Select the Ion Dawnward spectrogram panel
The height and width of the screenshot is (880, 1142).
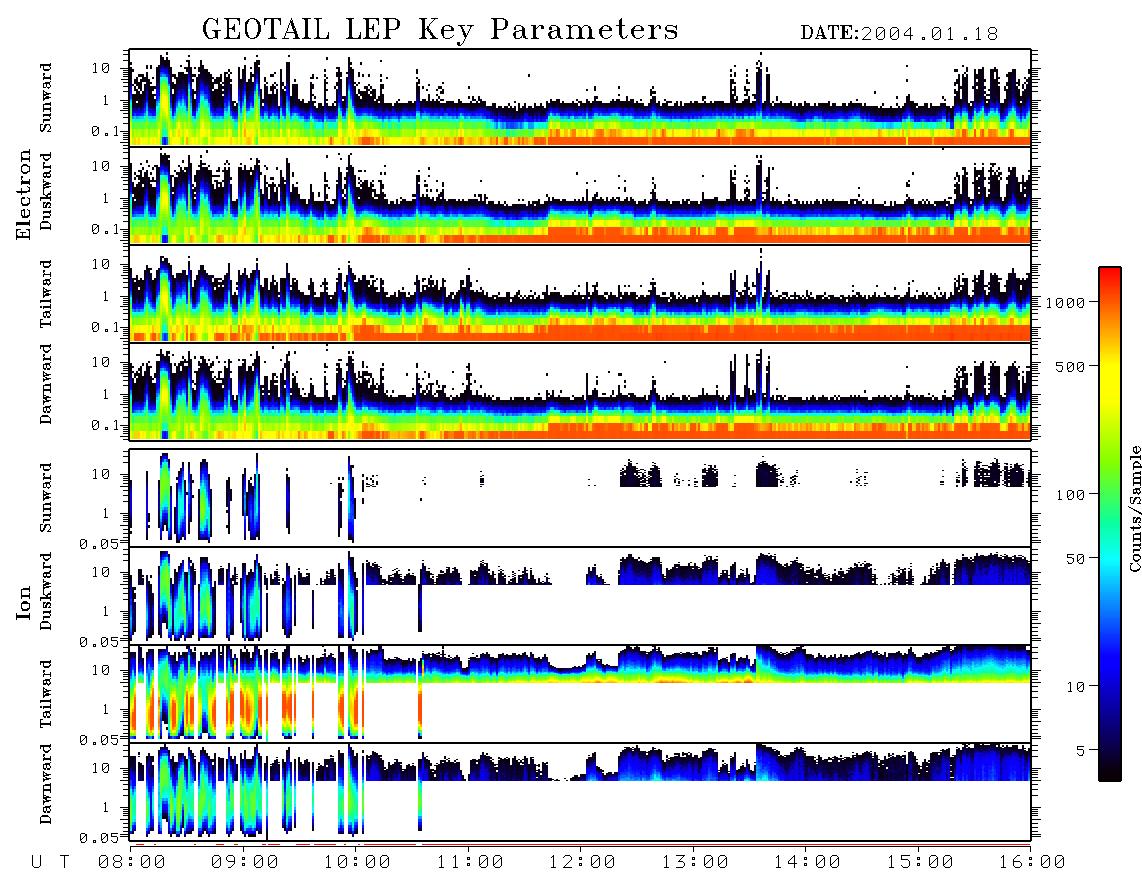580,792
